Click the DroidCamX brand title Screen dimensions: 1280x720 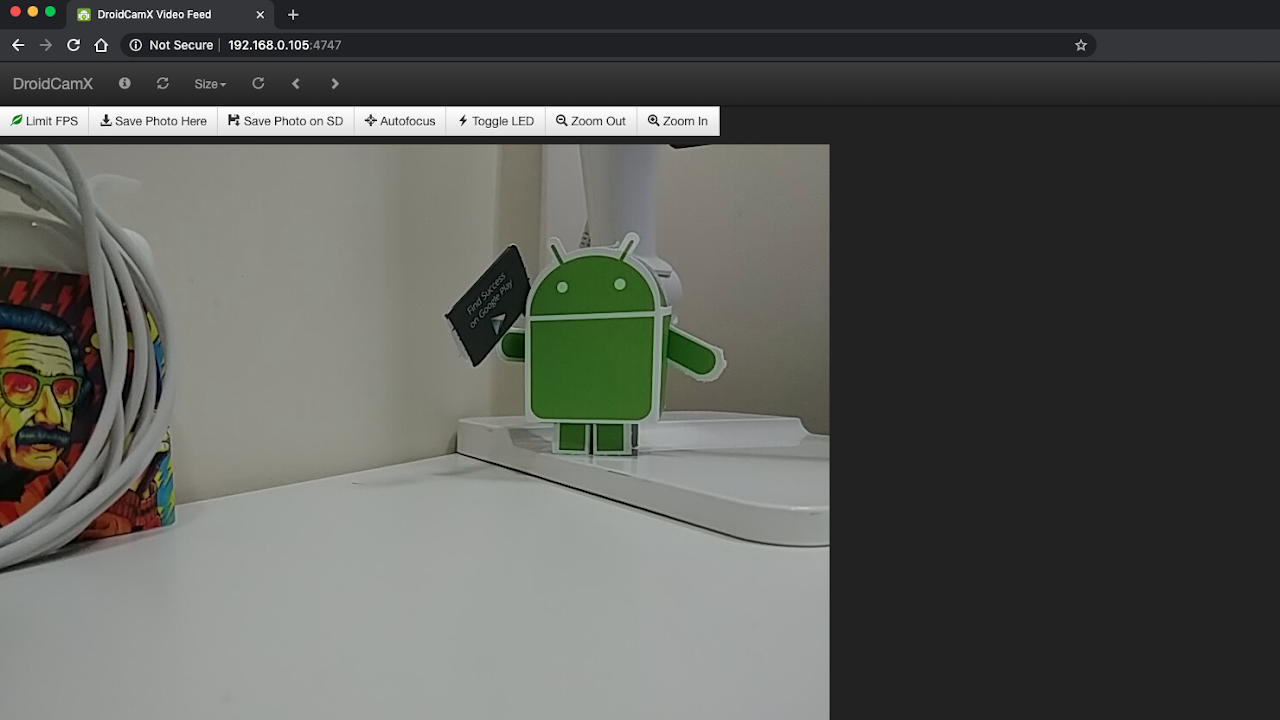(x=53, y=84)
